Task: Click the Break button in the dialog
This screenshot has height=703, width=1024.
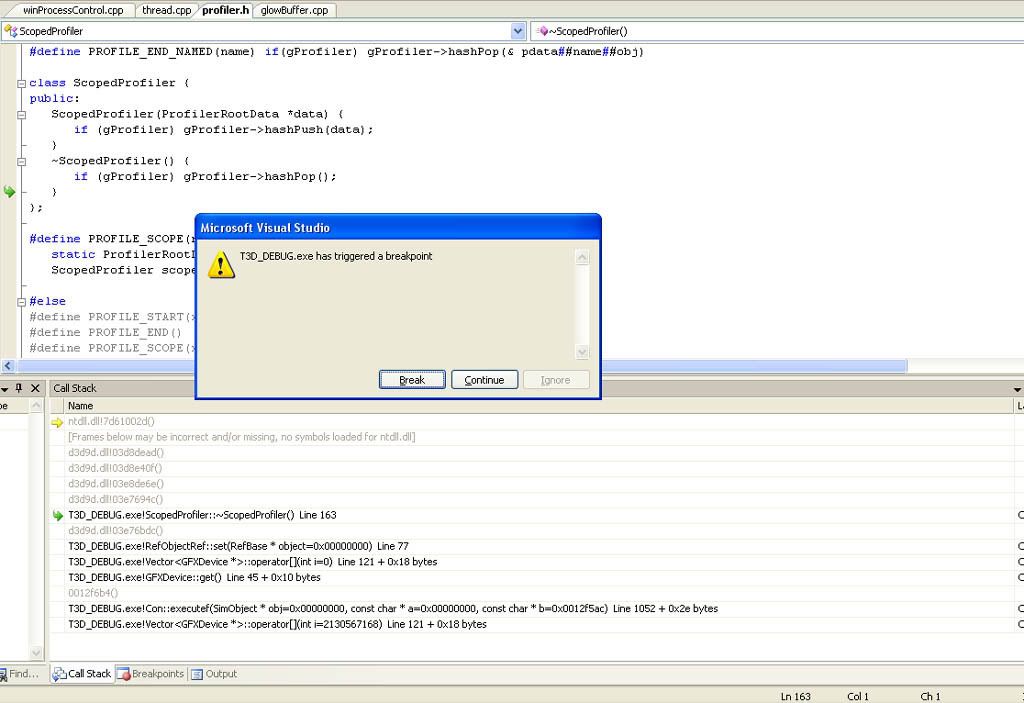Action: 412,380
